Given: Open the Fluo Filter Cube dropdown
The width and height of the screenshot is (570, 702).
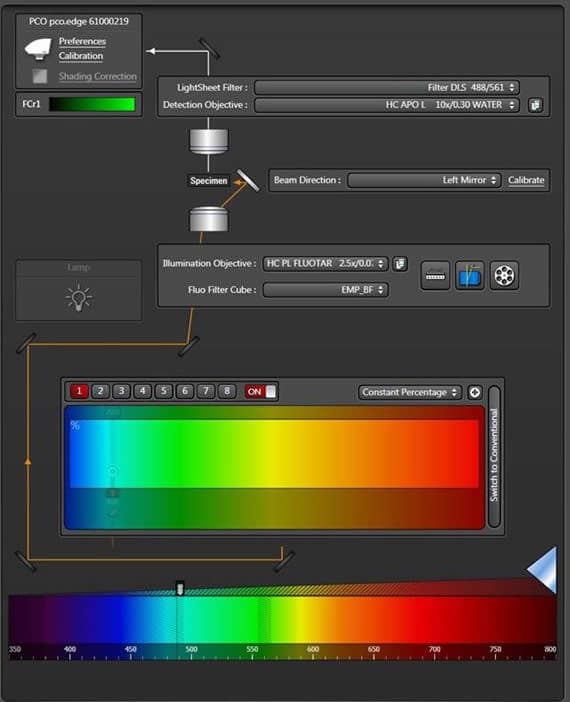Looking at the screenshot, I should coord(326,290).
